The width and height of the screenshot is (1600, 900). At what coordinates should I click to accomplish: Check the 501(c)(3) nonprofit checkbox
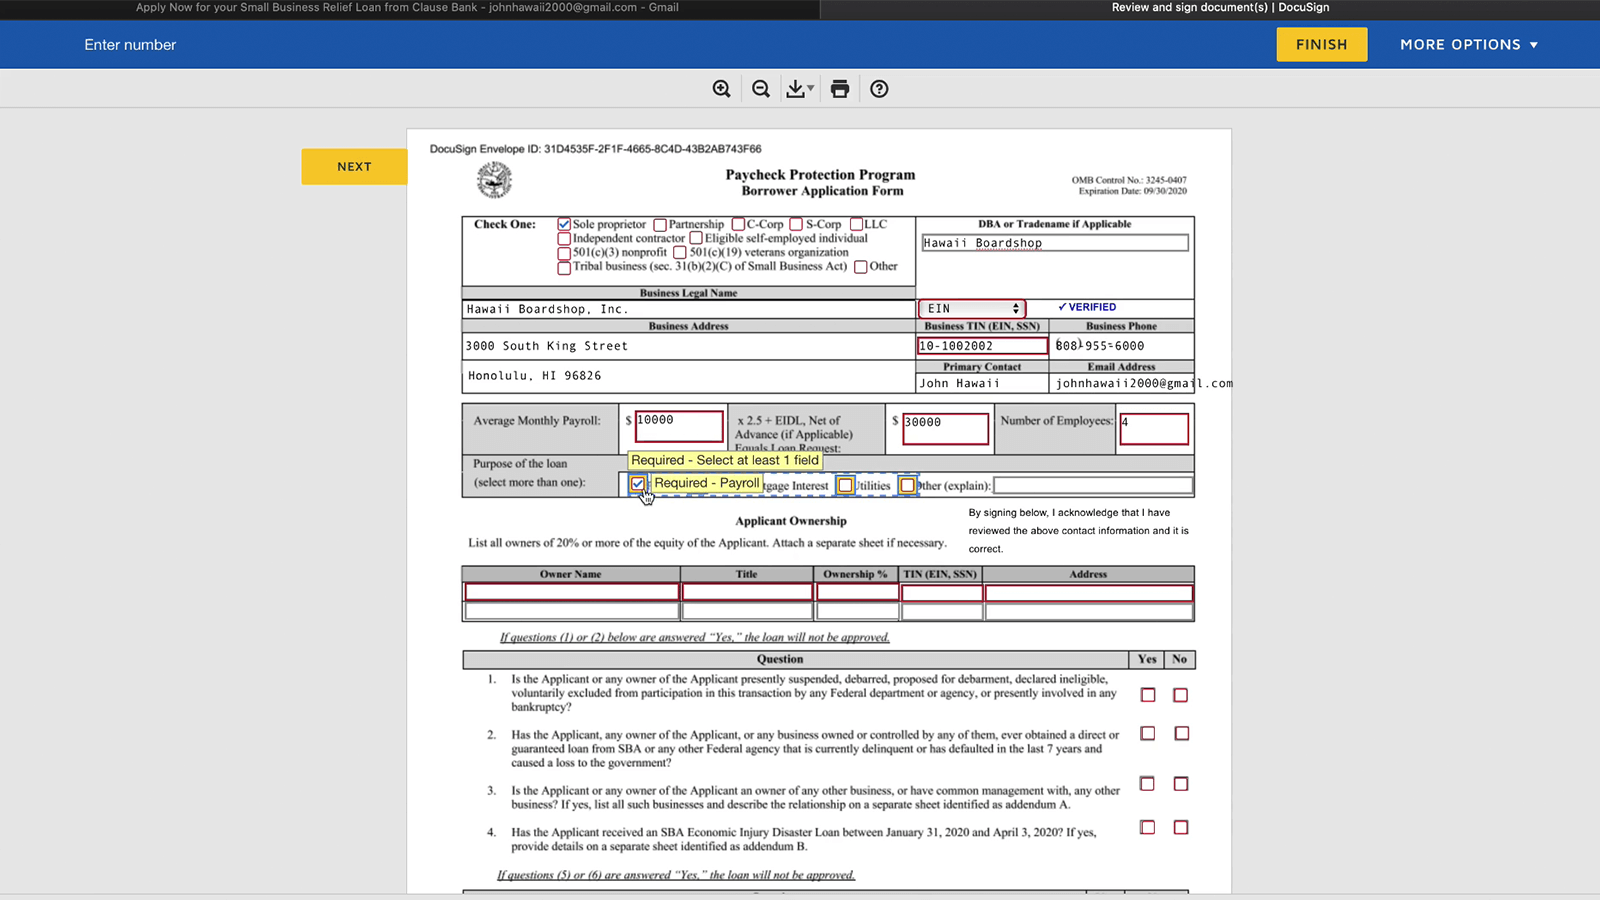coord(564,253)
